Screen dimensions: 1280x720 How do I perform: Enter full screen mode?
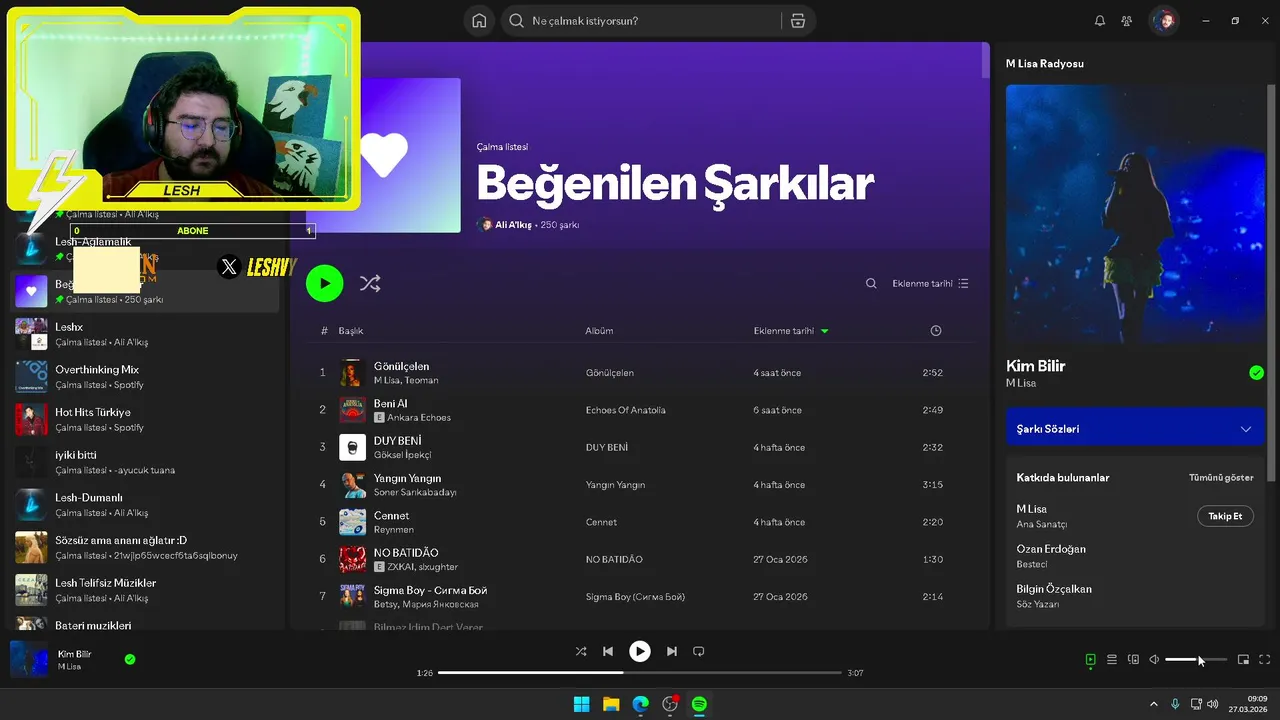[1265, 660]
